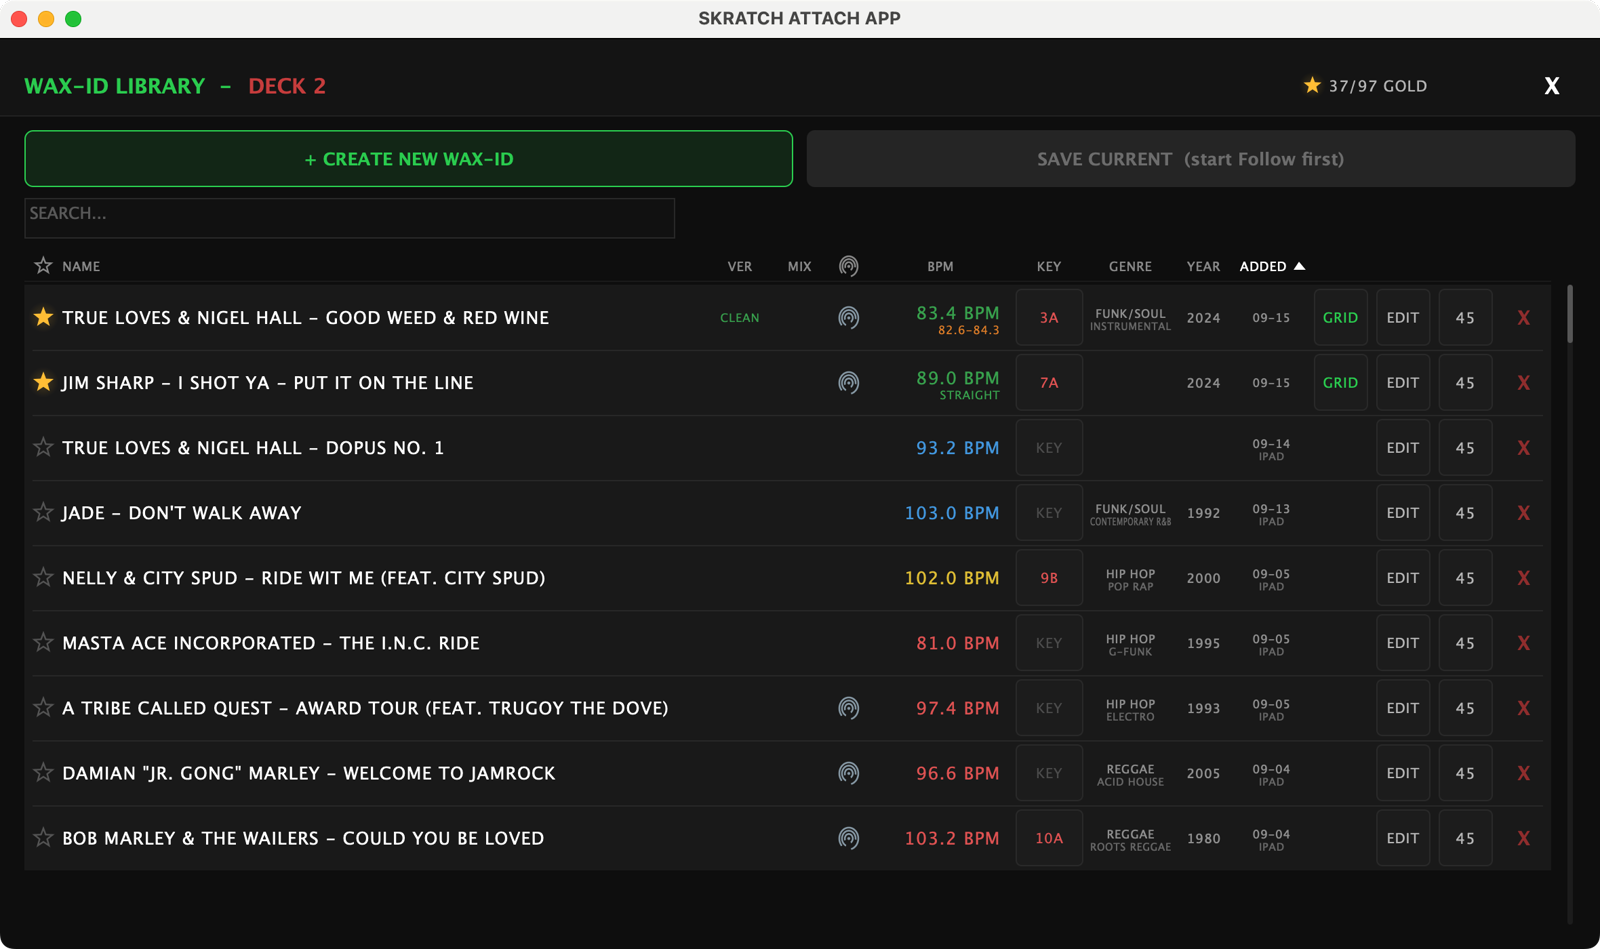Sort list by KEY column
Screen dimensions: 1600x949
1049,267
